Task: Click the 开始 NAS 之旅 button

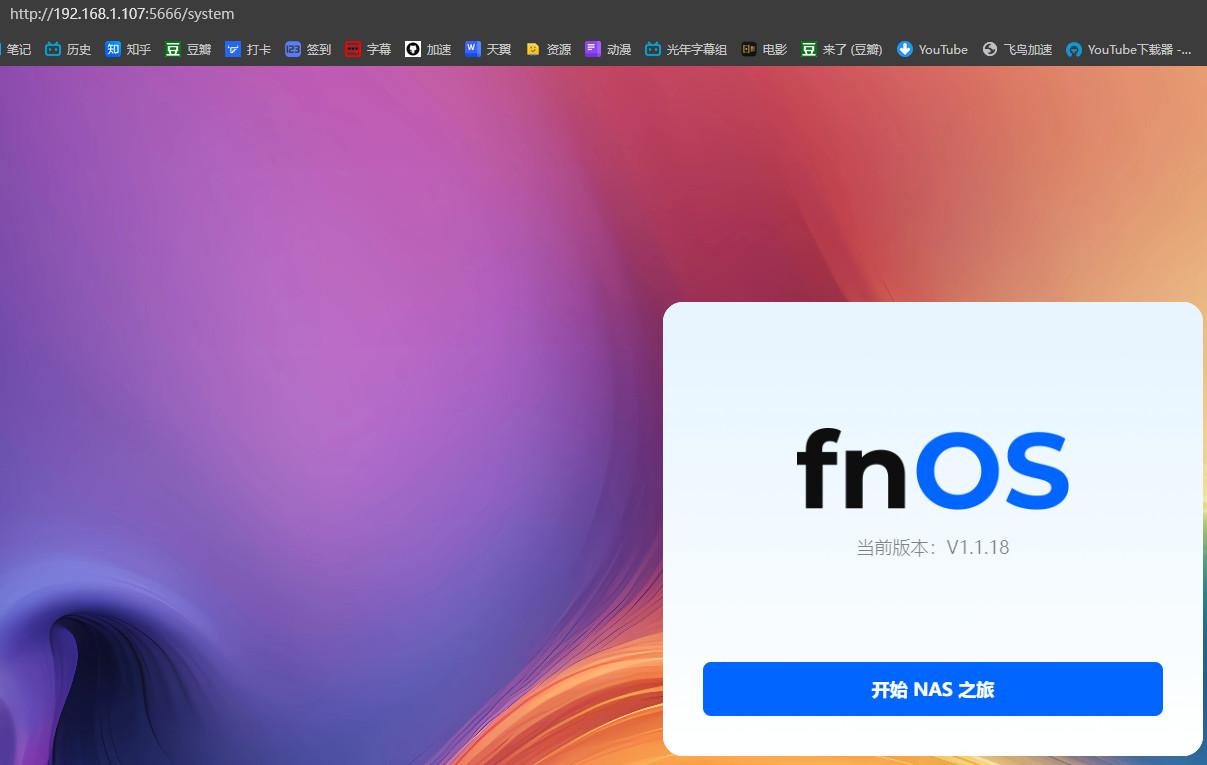Action: coord(932,689)
